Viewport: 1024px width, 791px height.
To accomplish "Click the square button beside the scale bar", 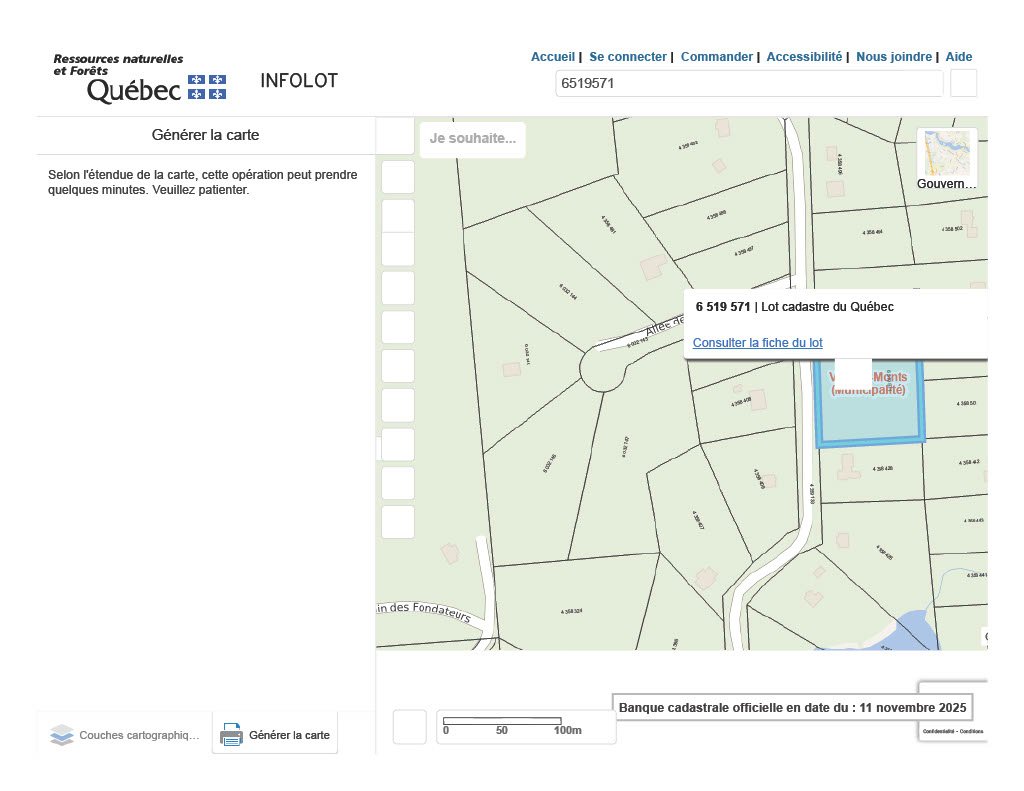I will [409, 727].
